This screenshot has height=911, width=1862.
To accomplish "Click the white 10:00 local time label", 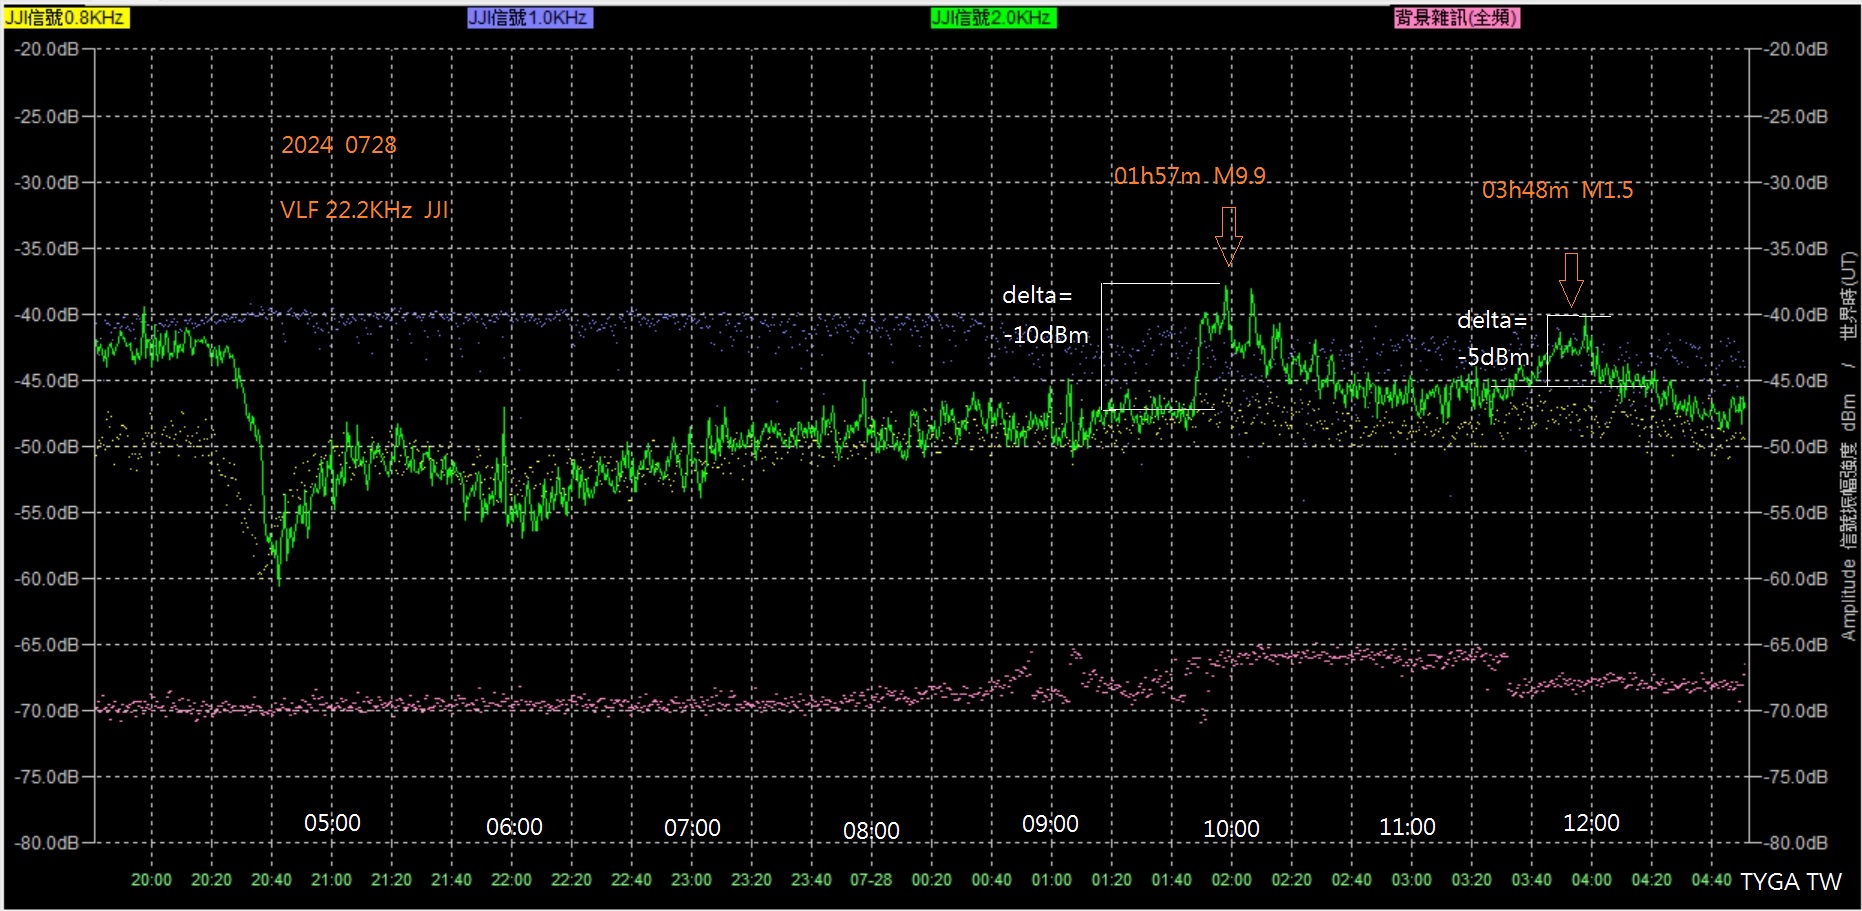I will tap(1231, 829).
